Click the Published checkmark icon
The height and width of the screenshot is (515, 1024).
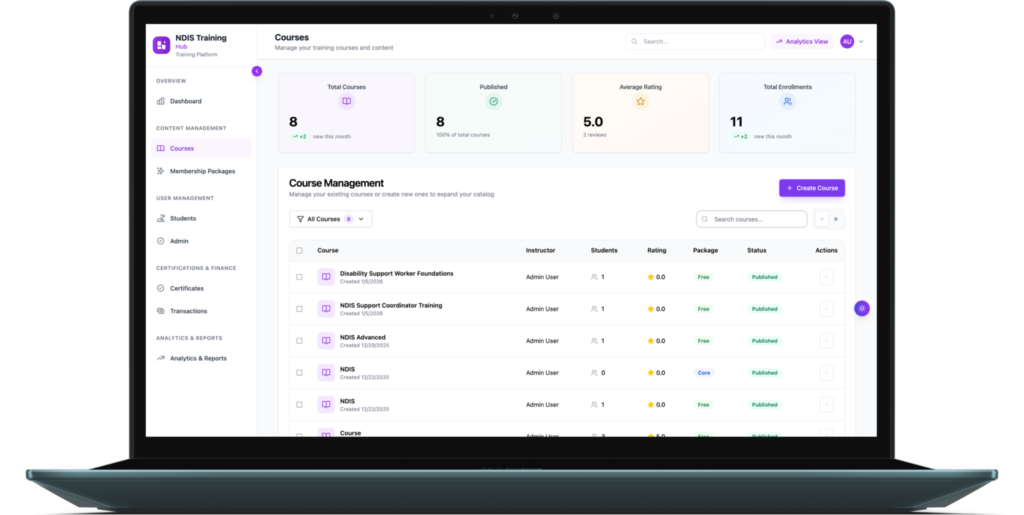[493, 102]
